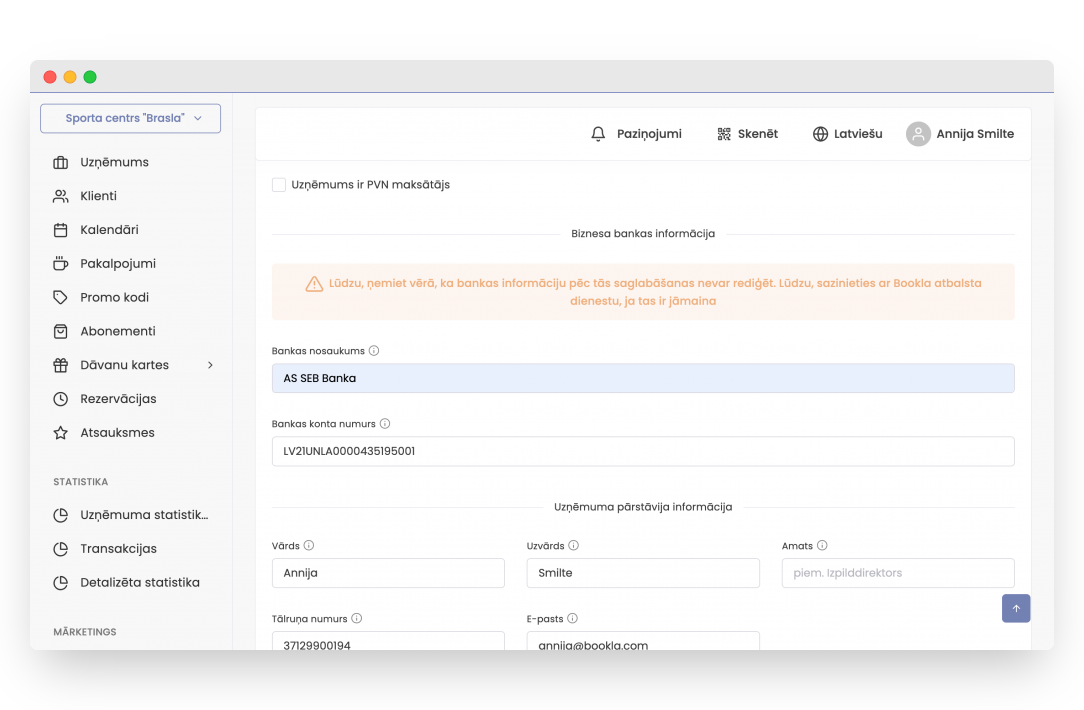Open Annija Smilte user avatar

click(x=918, y=134)
